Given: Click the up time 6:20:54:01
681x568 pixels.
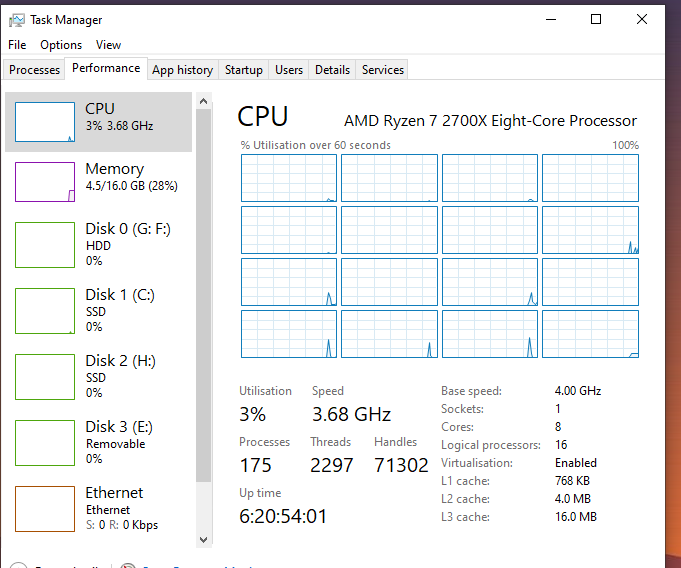Looking at the screenshot, I should 283,516.
